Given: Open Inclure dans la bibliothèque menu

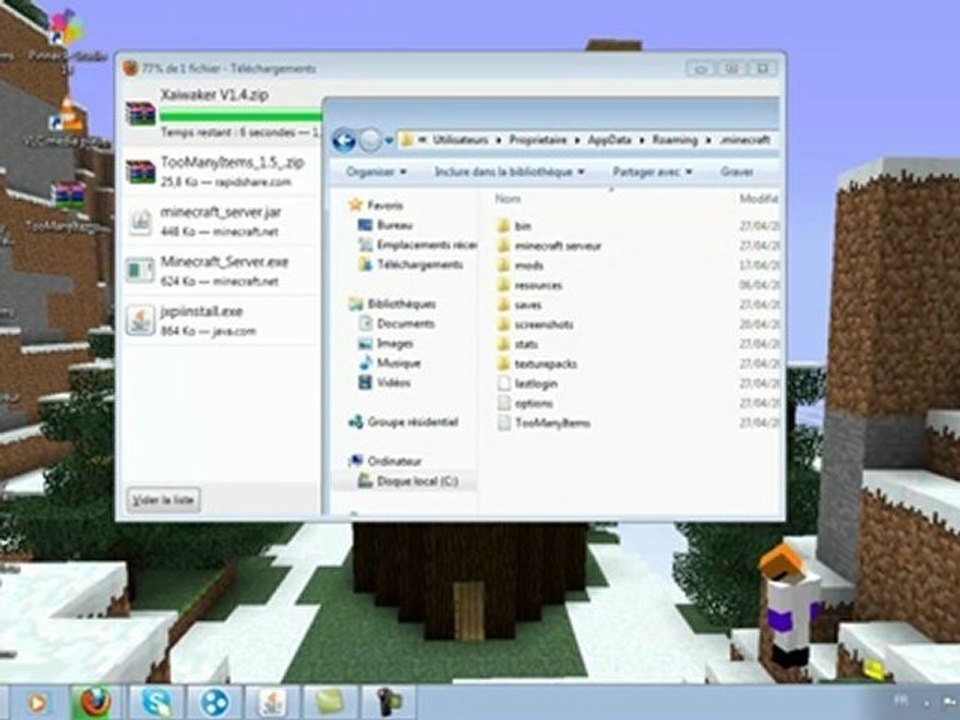Looking at the screenshot, I should [509, 172].
